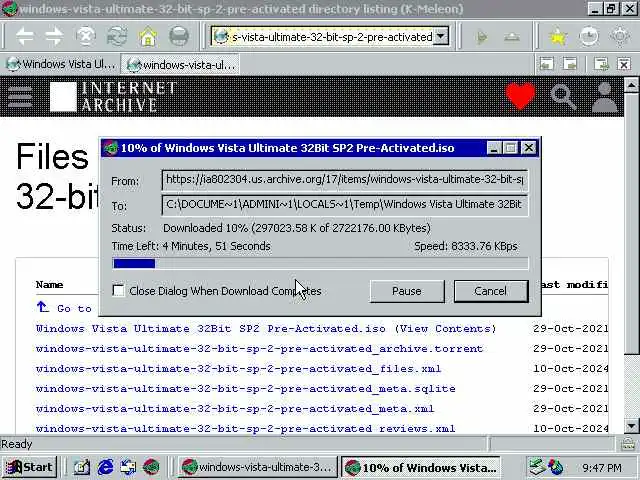Click the Time Left: 4 Minutes, 51 Seconds text

coord(191,246)
